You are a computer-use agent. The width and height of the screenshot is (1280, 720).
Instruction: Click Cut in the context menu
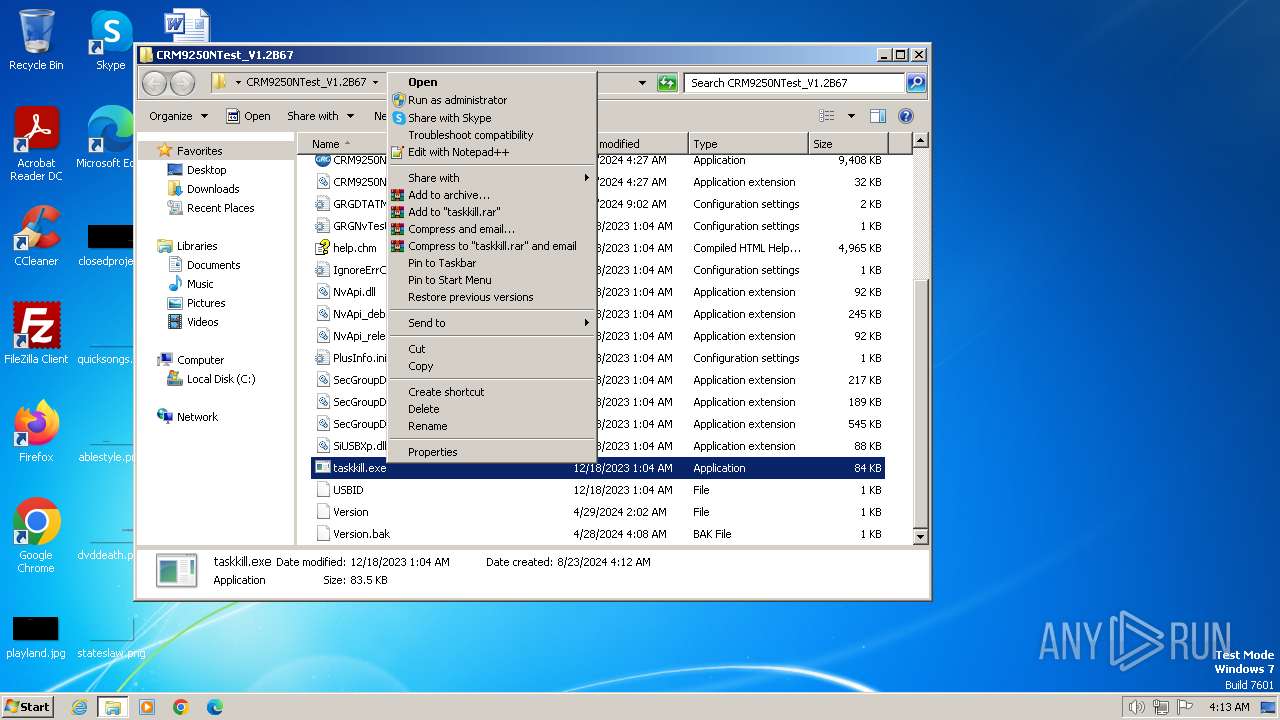(416, 349)
